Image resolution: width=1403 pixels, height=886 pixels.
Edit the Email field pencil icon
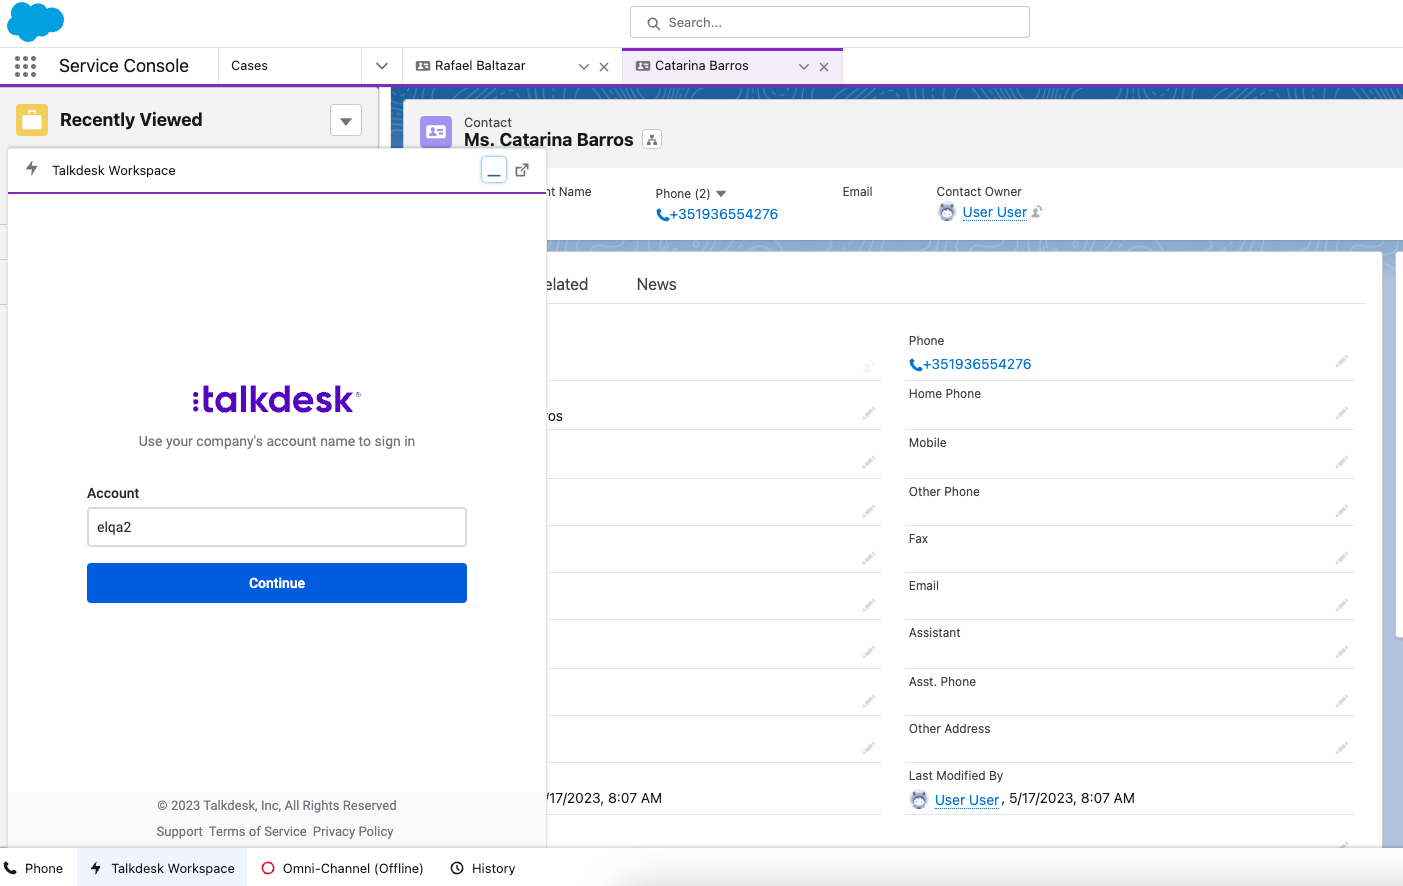coord(1342,605)
